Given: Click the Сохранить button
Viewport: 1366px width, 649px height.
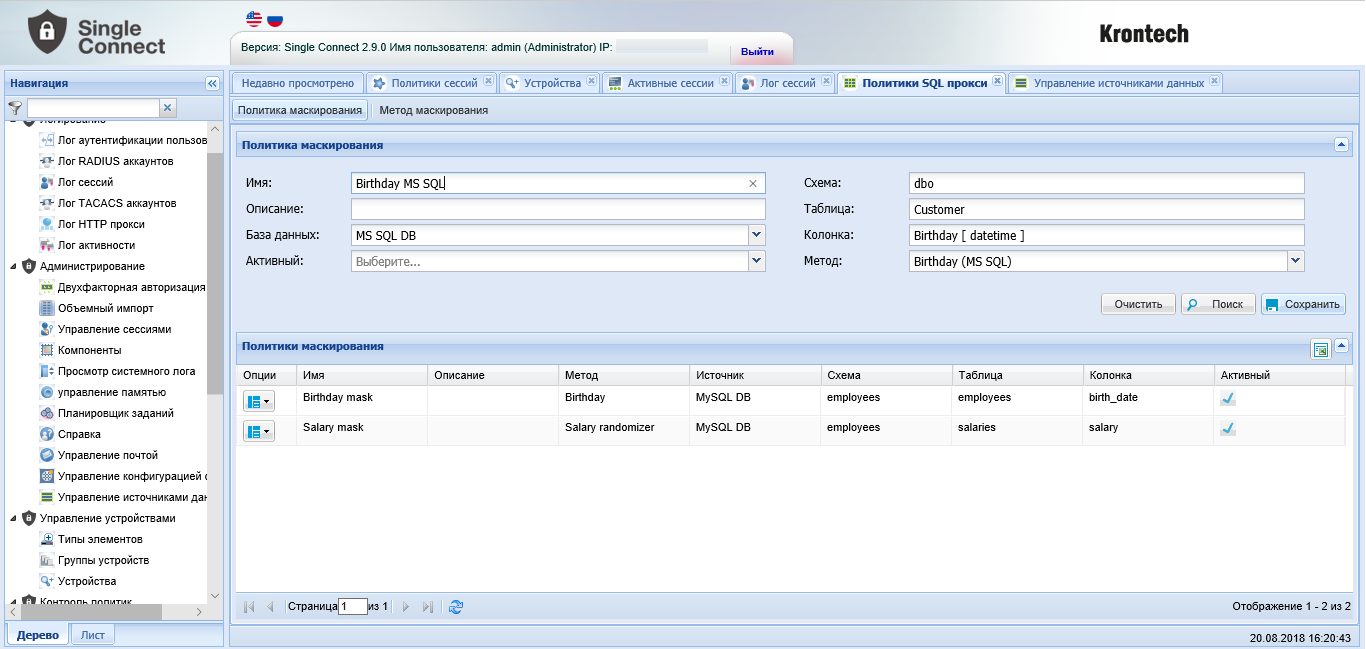Looking at the screenshot, I should pos(1303,304).
